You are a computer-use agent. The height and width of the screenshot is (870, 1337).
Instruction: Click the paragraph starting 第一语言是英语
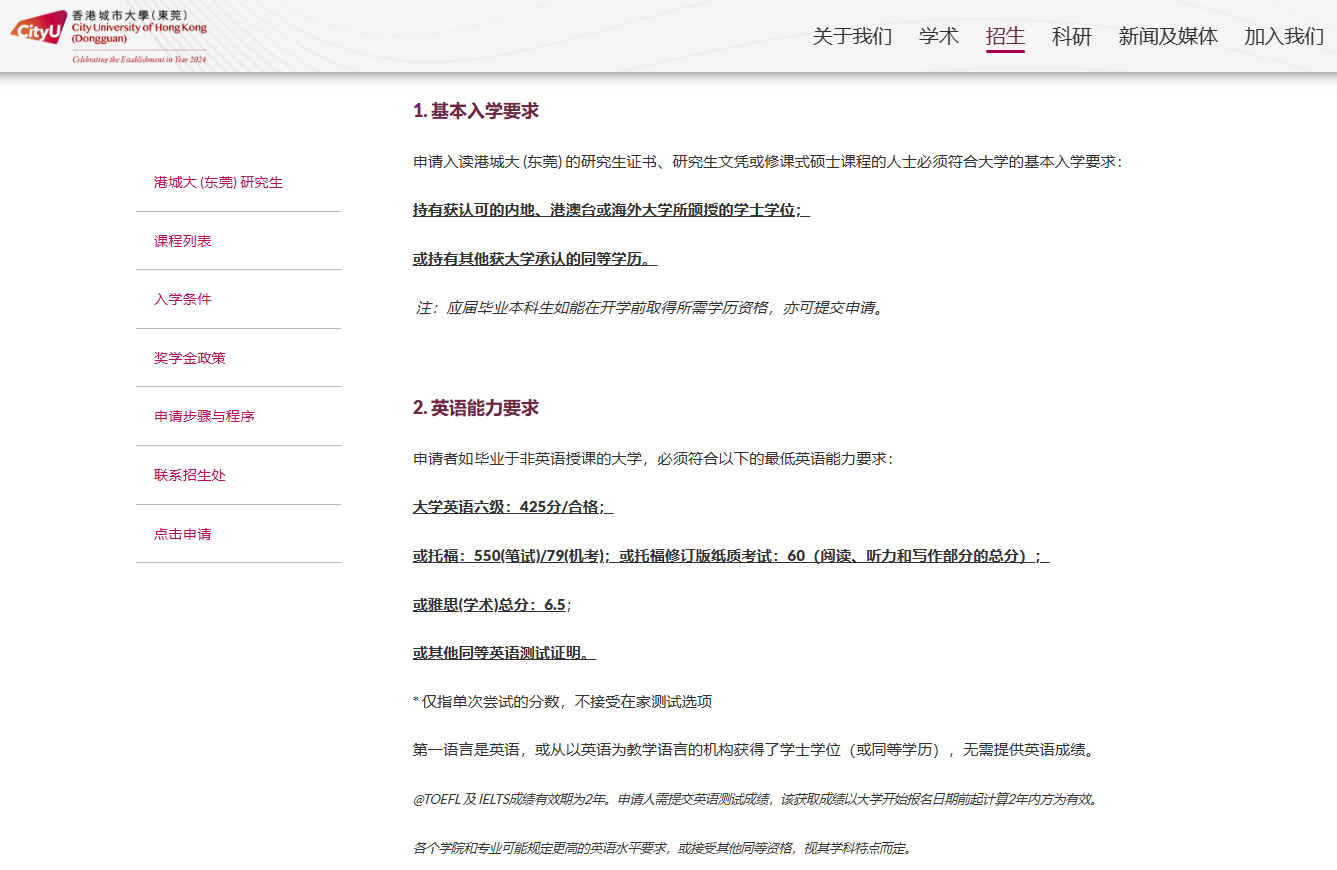(754, 749)
